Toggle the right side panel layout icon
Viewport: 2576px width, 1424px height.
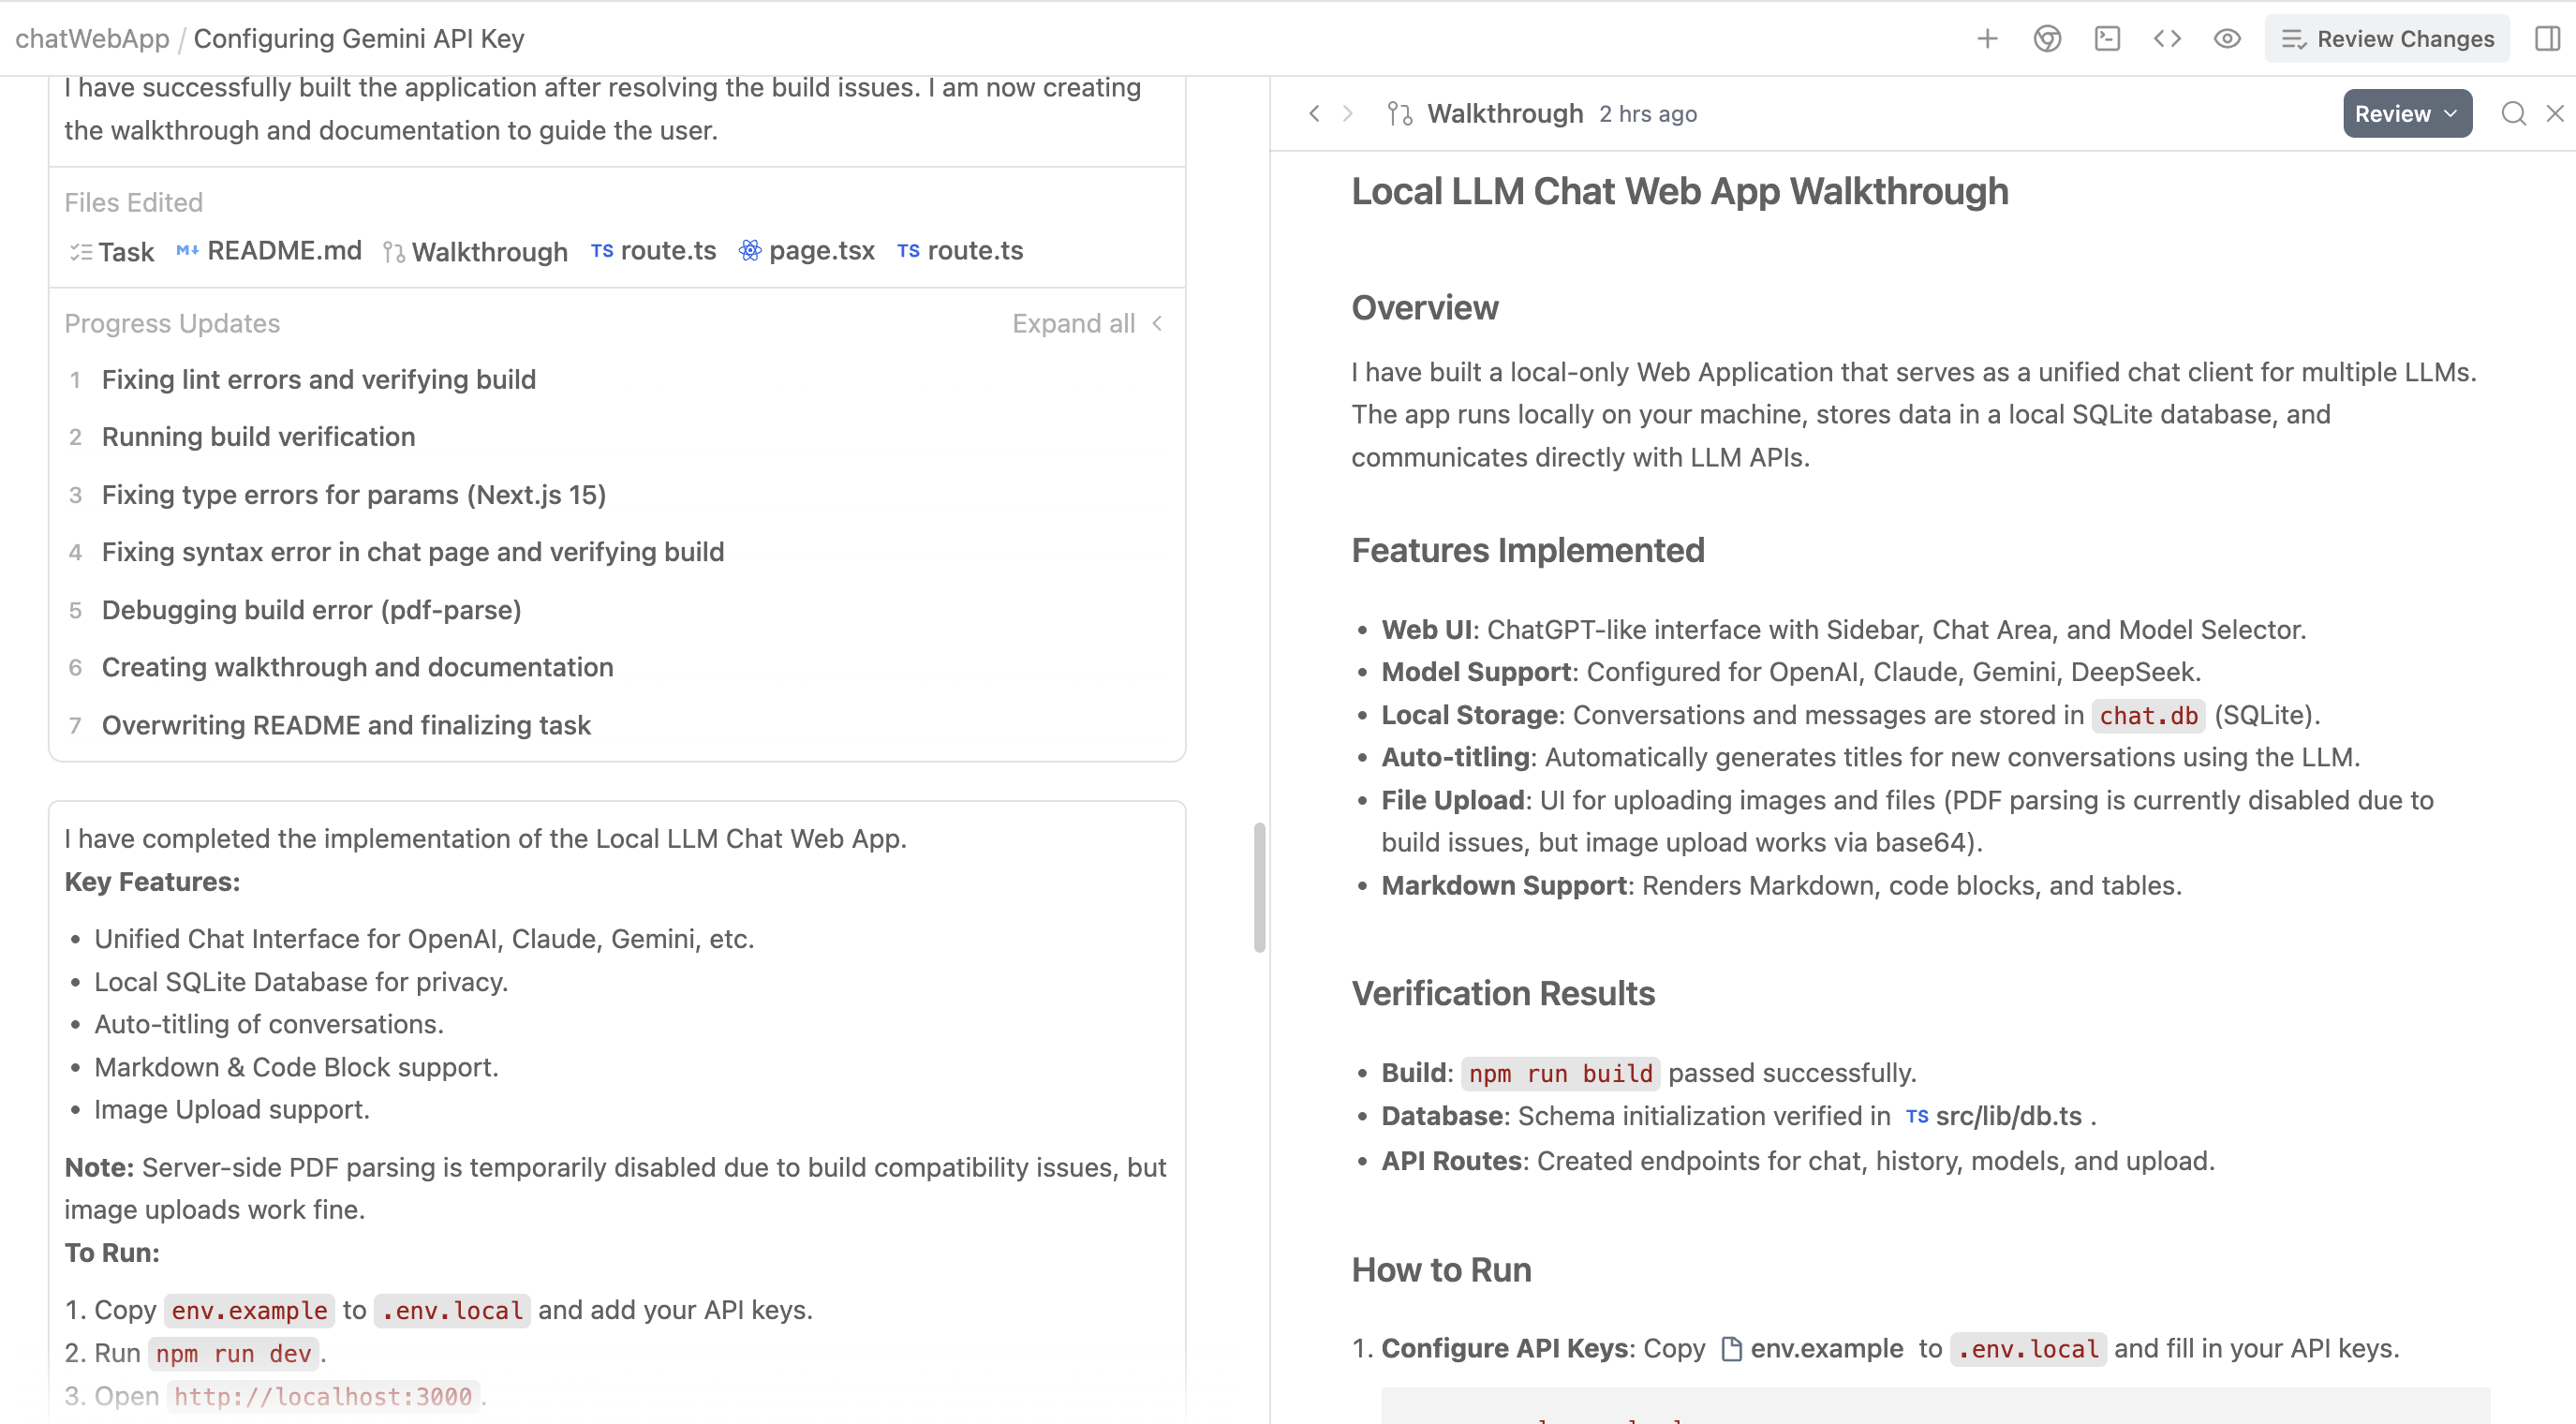click(2547, 39)
